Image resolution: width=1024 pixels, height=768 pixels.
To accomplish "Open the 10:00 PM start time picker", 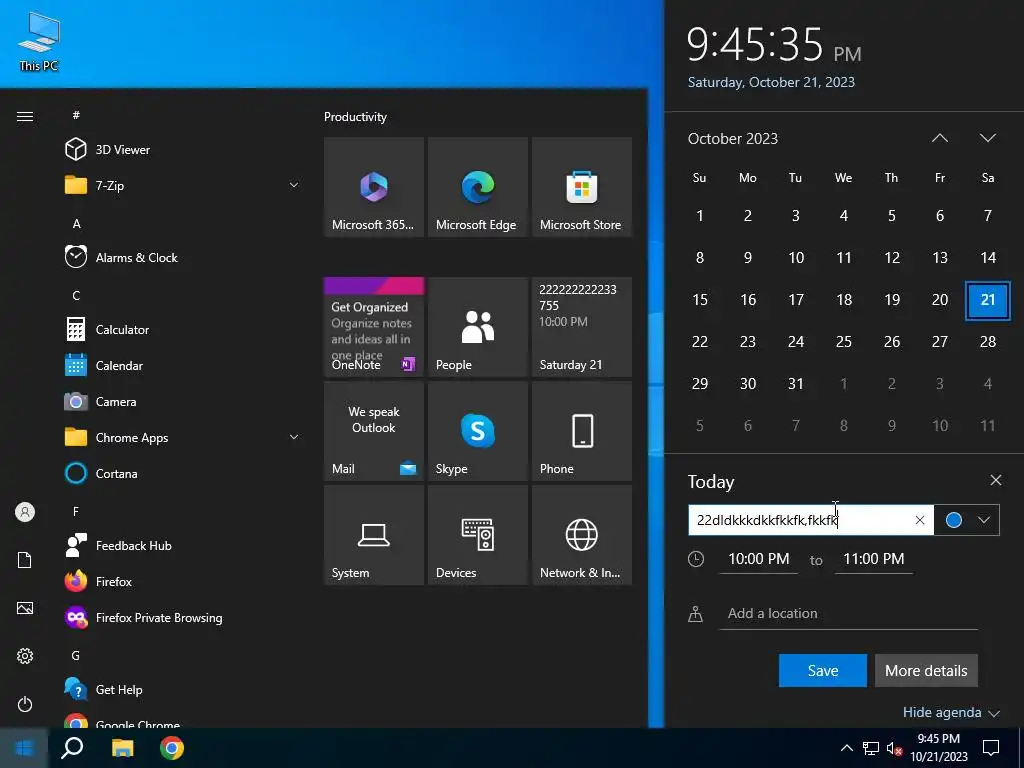I will (x=759, y=559).
